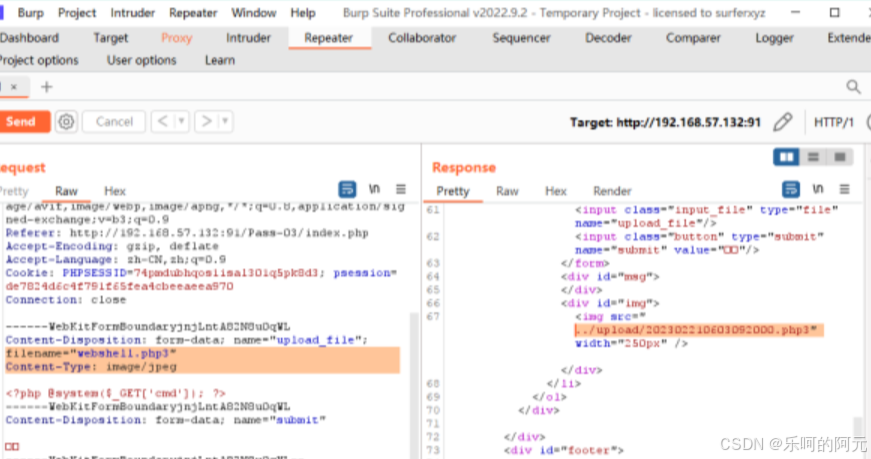Viewport: 871px width, 459px height.
Task: Switch response view to Pretty
Action: (x=453, y=191)
